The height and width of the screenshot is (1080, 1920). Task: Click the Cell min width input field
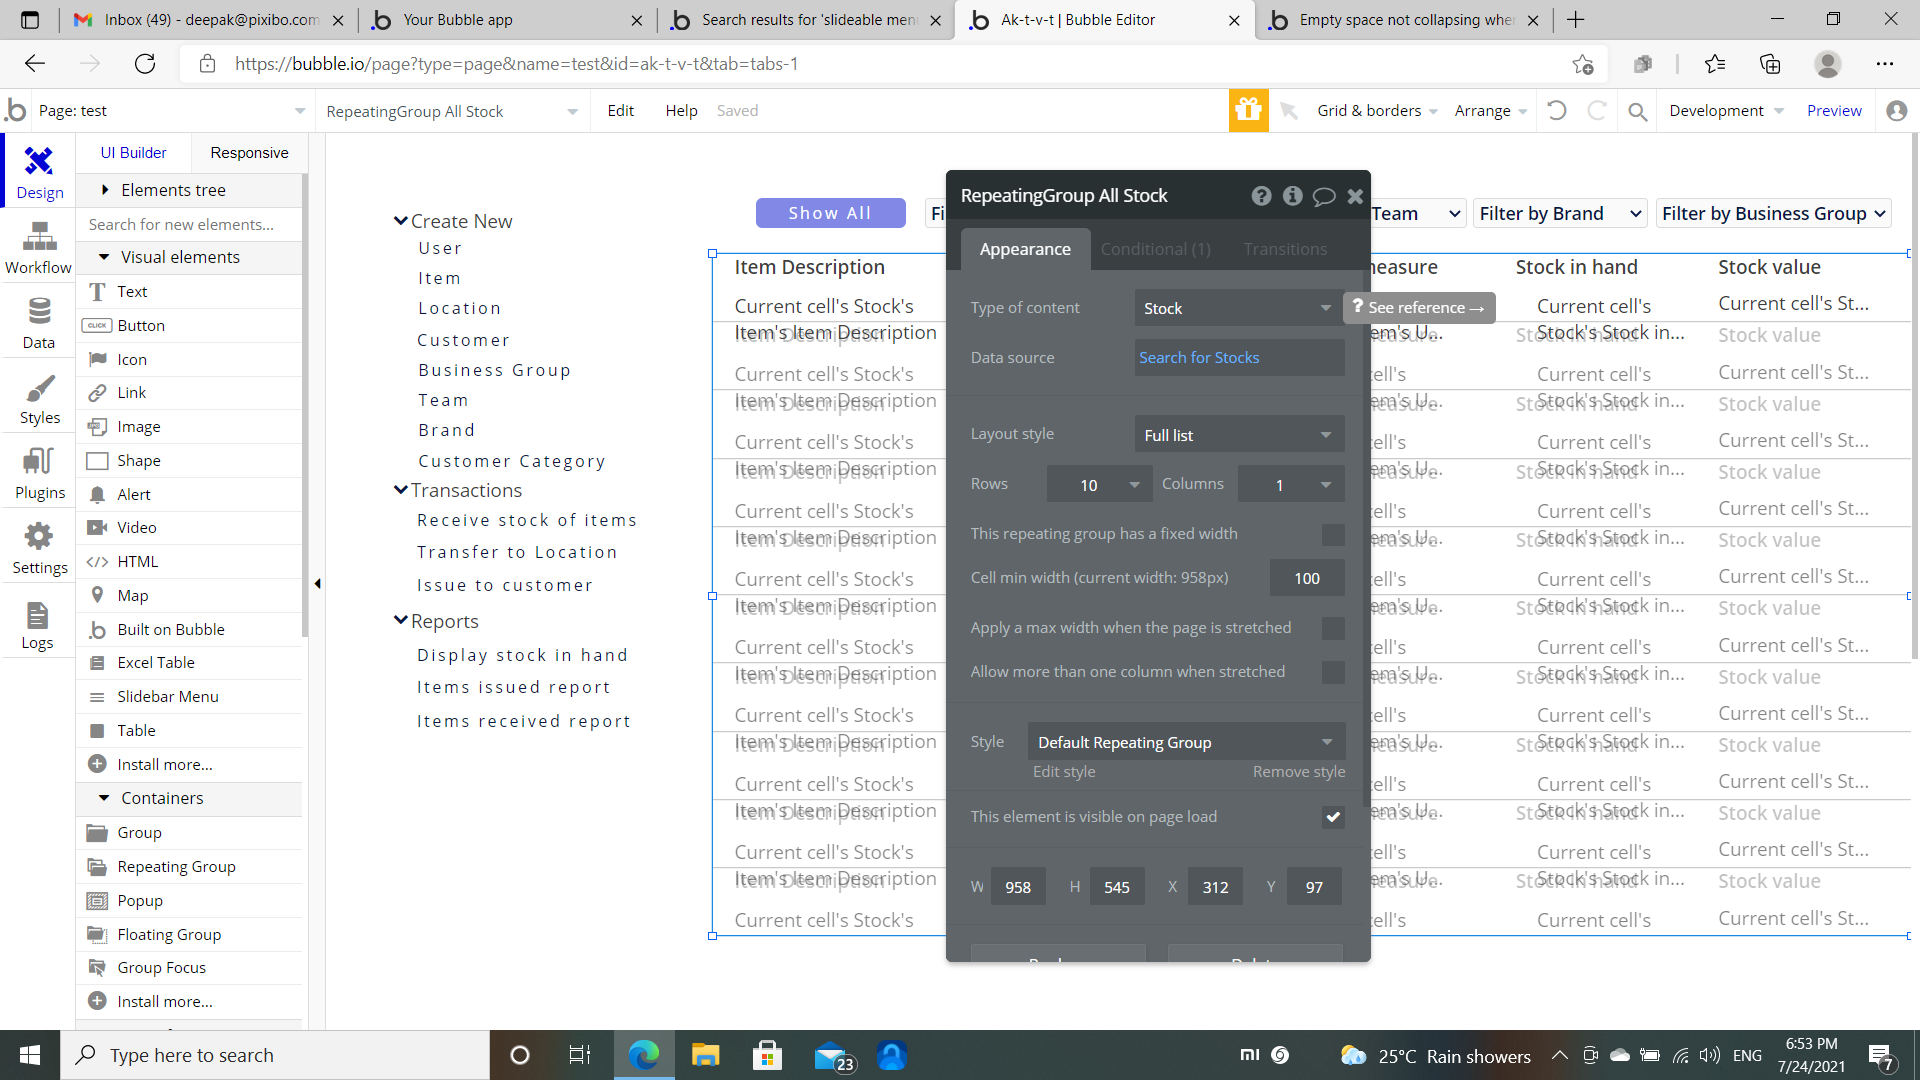click(x=1306, y=578)
